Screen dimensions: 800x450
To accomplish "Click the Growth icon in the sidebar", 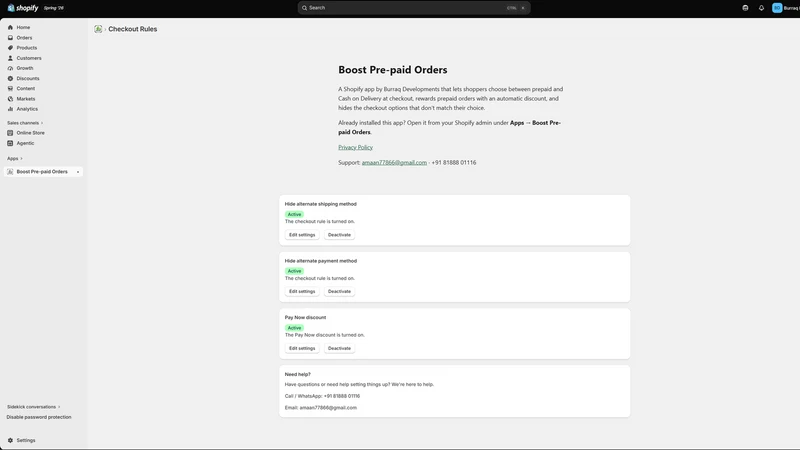I will pyautogui.click(x=10, y=68).
